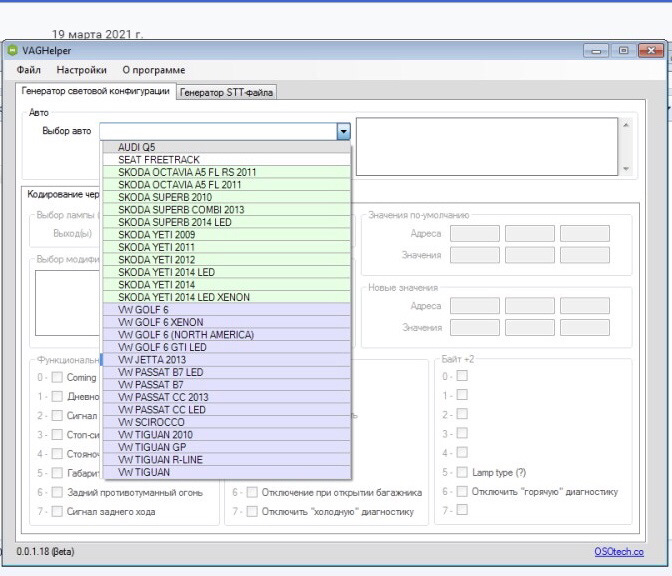Collapse the Выбор авто dropdown arrow
This screenshot has height=576, width=672.
click(343, 131)
